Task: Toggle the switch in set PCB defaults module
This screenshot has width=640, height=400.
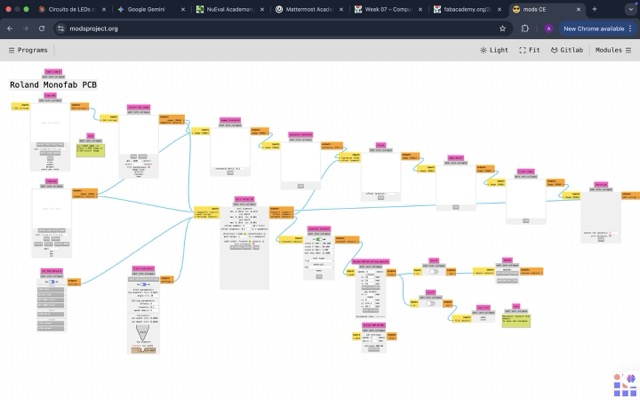Action: coord(51,282)
